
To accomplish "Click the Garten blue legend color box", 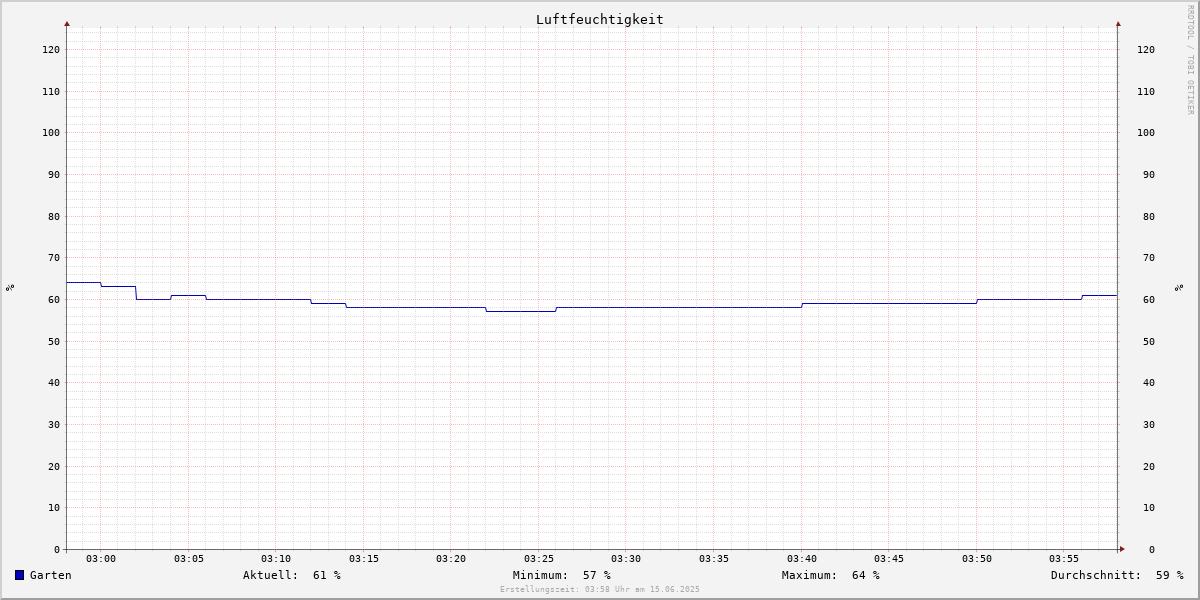I will tap(19, 575).
